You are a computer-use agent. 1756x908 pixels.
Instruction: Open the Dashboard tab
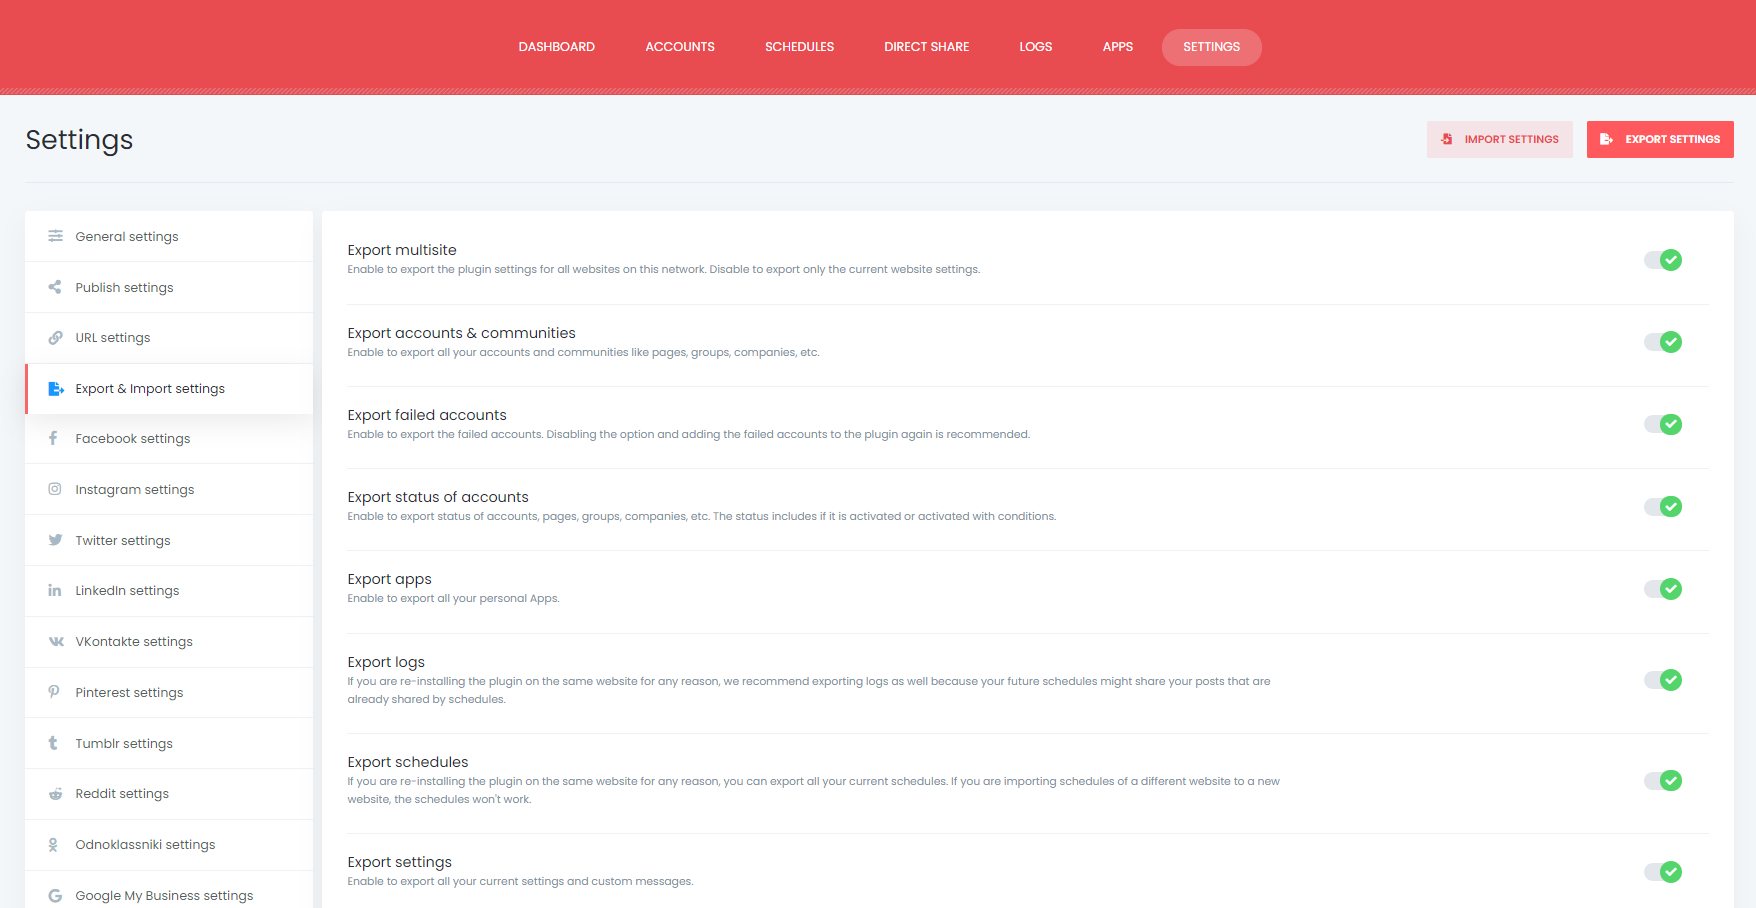(556, 47)
